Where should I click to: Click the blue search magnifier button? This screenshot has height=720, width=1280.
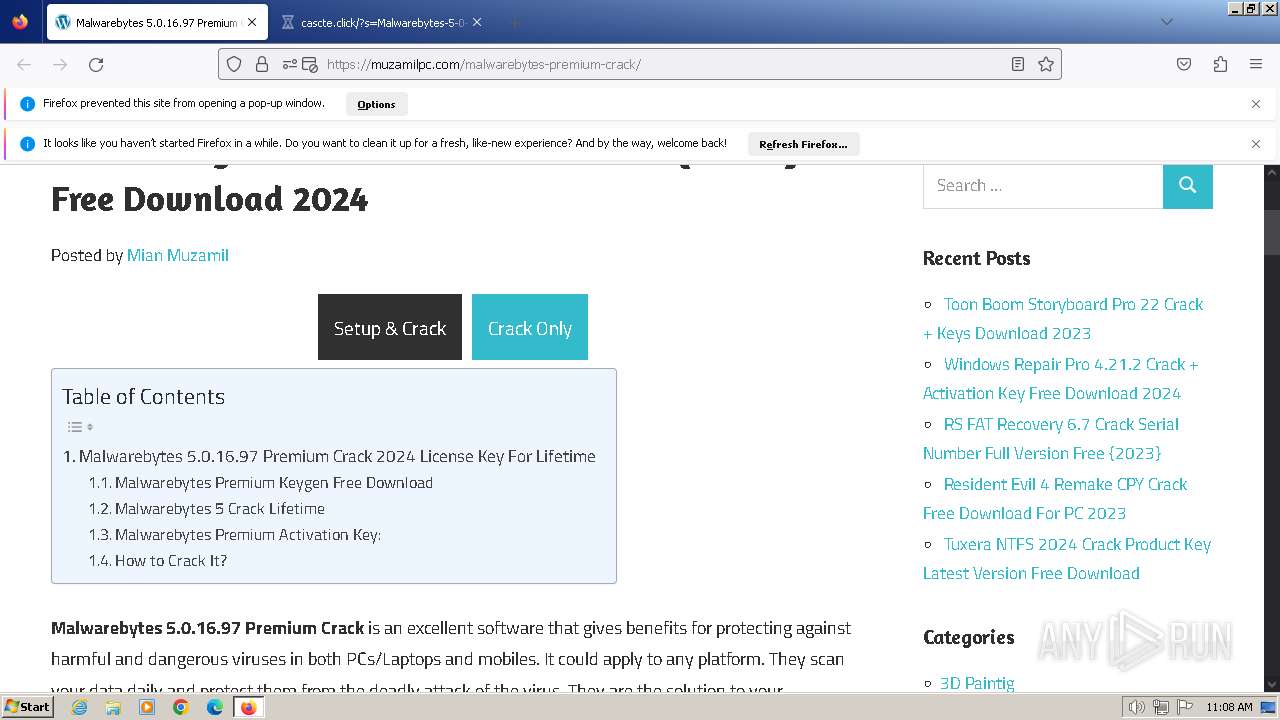click(x=1188, y=184)
